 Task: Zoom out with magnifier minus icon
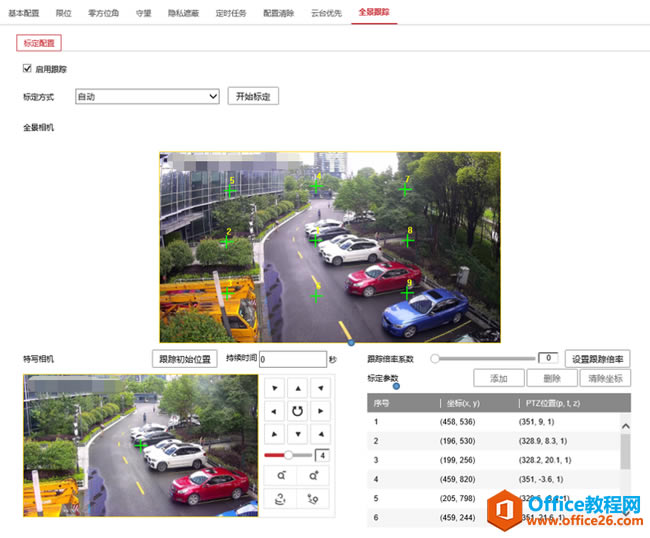(281, 475)
